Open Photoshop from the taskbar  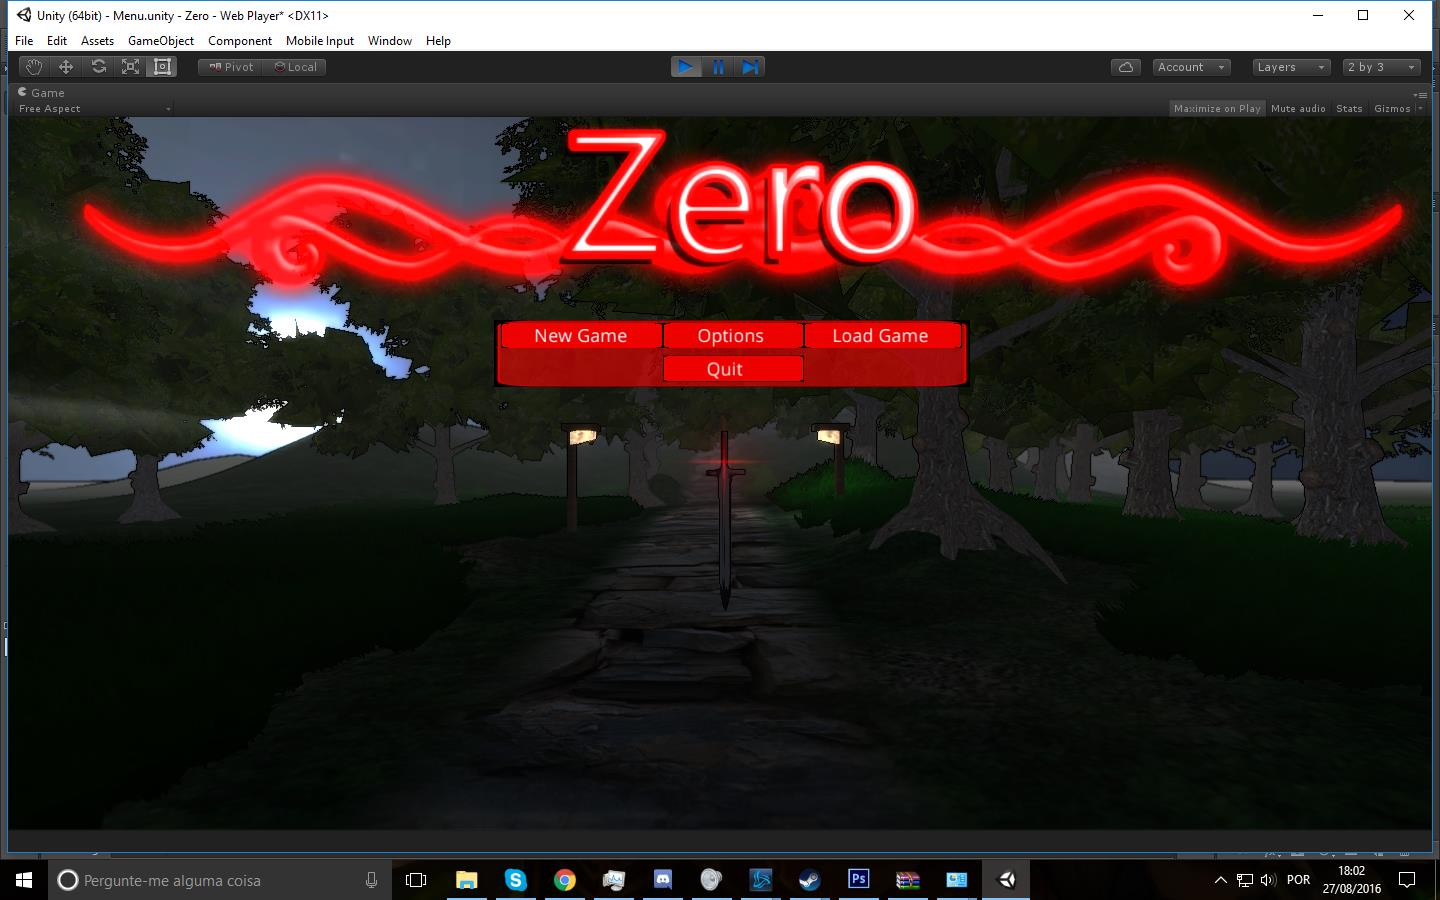(x=858, y=880)
